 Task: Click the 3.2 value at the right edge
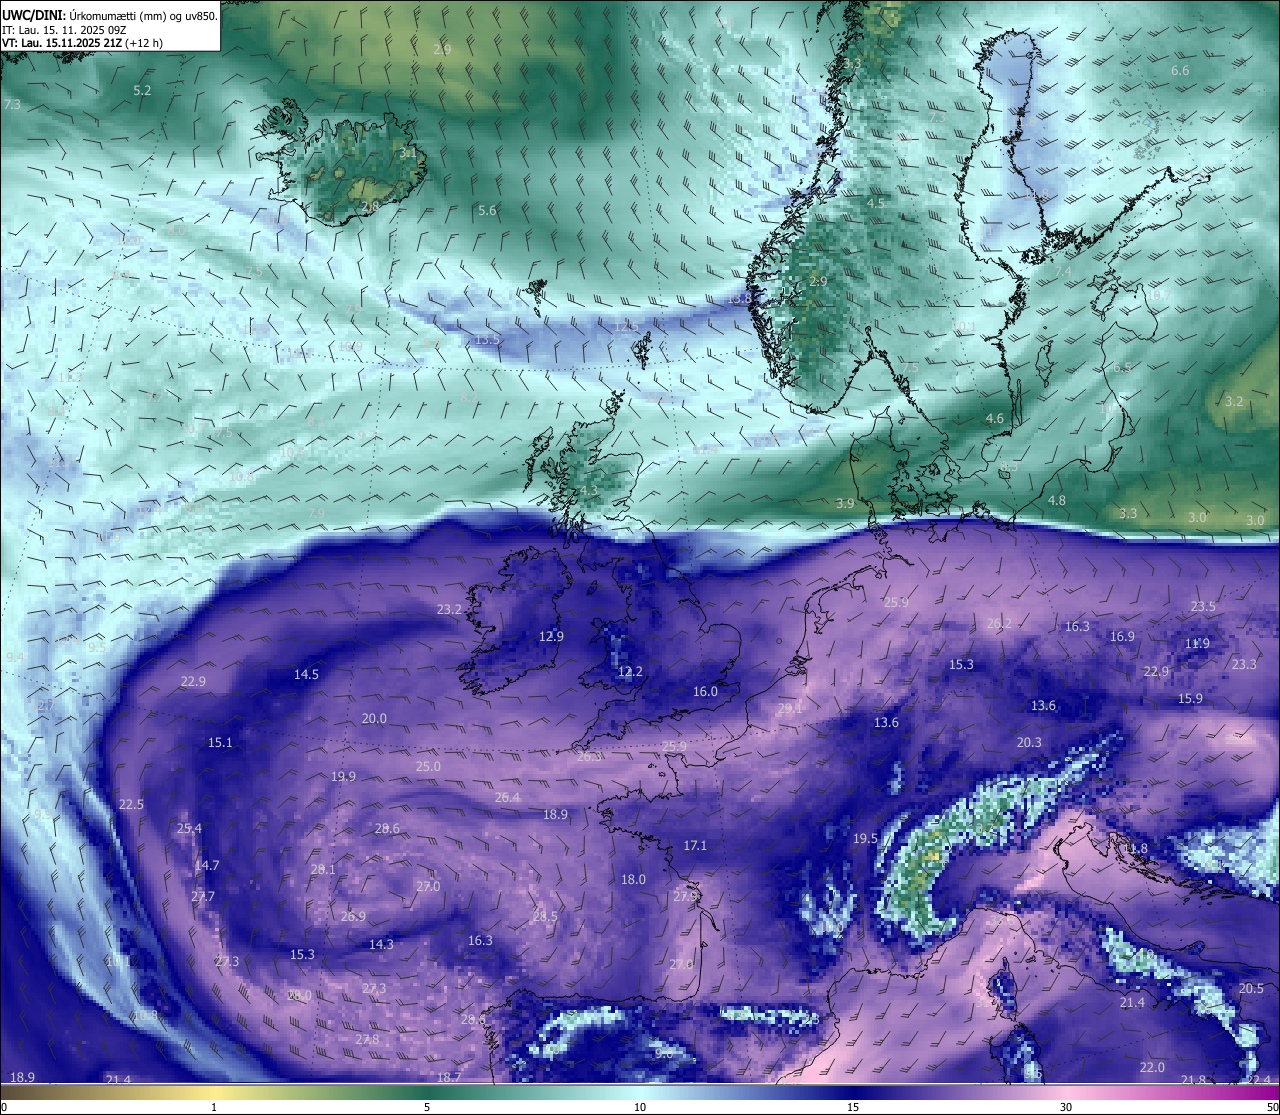click(1234, 402)
